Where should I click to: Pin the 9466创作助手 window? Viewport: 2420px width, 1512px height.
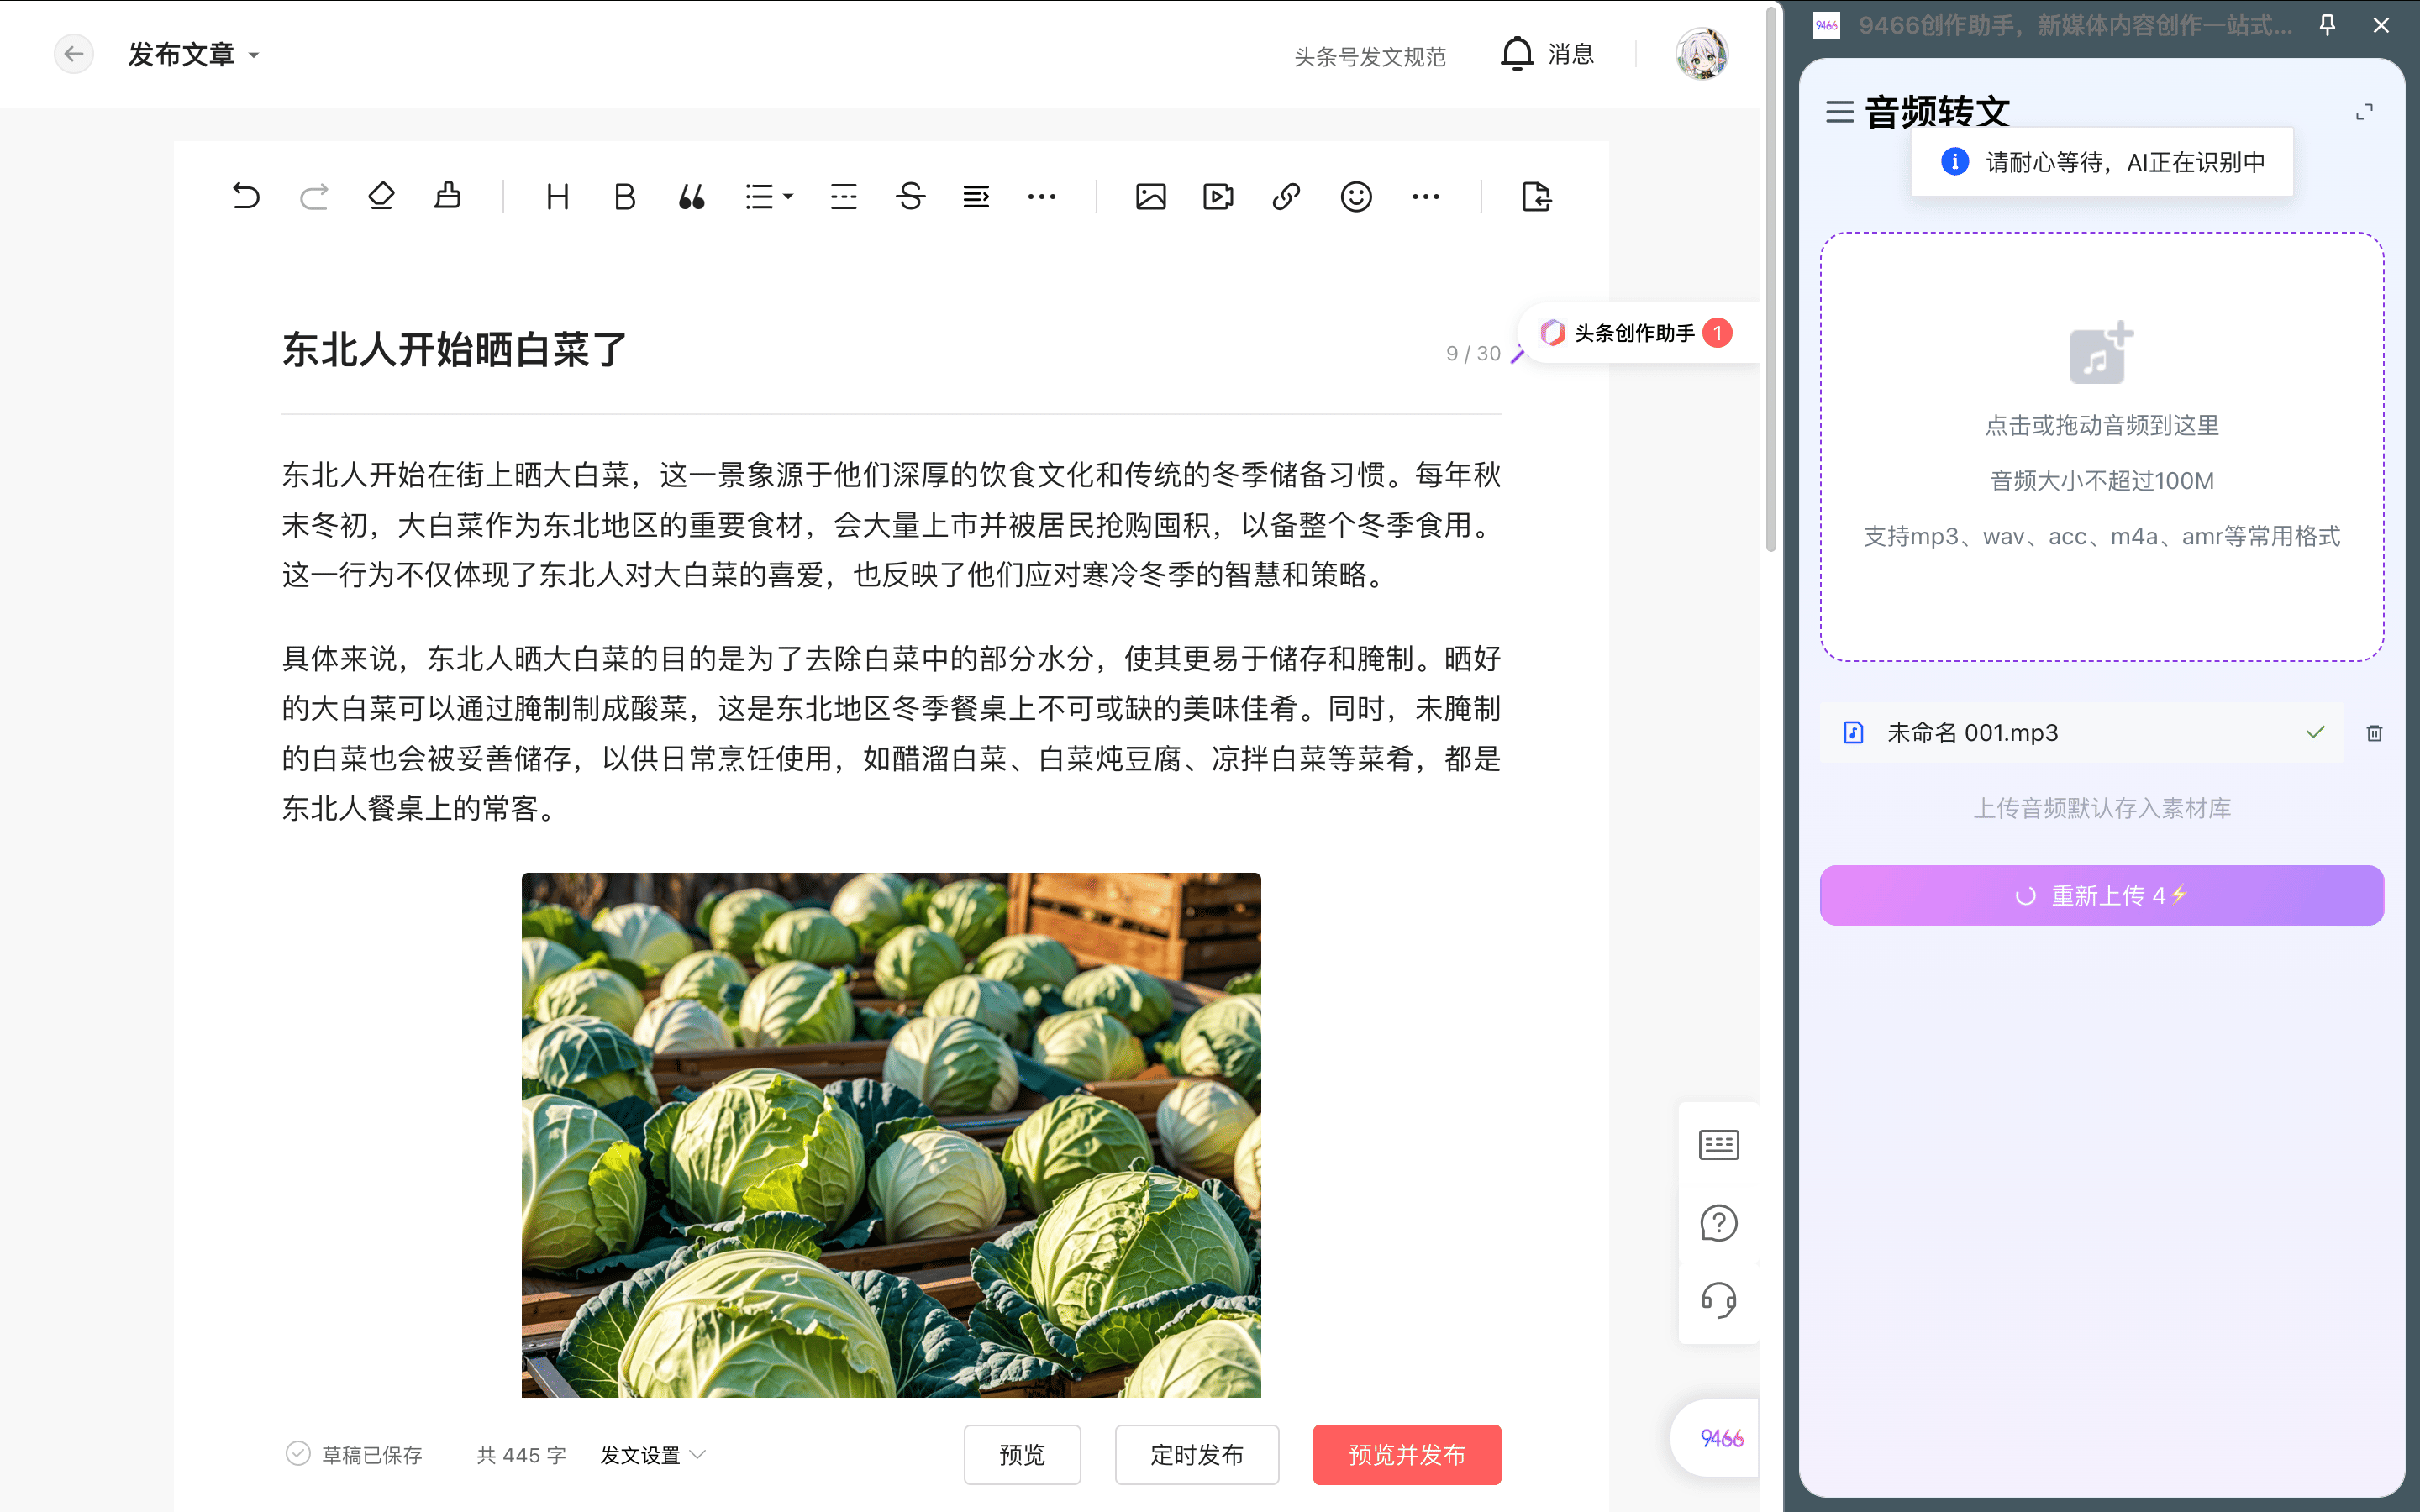[x=2328, y=25]
